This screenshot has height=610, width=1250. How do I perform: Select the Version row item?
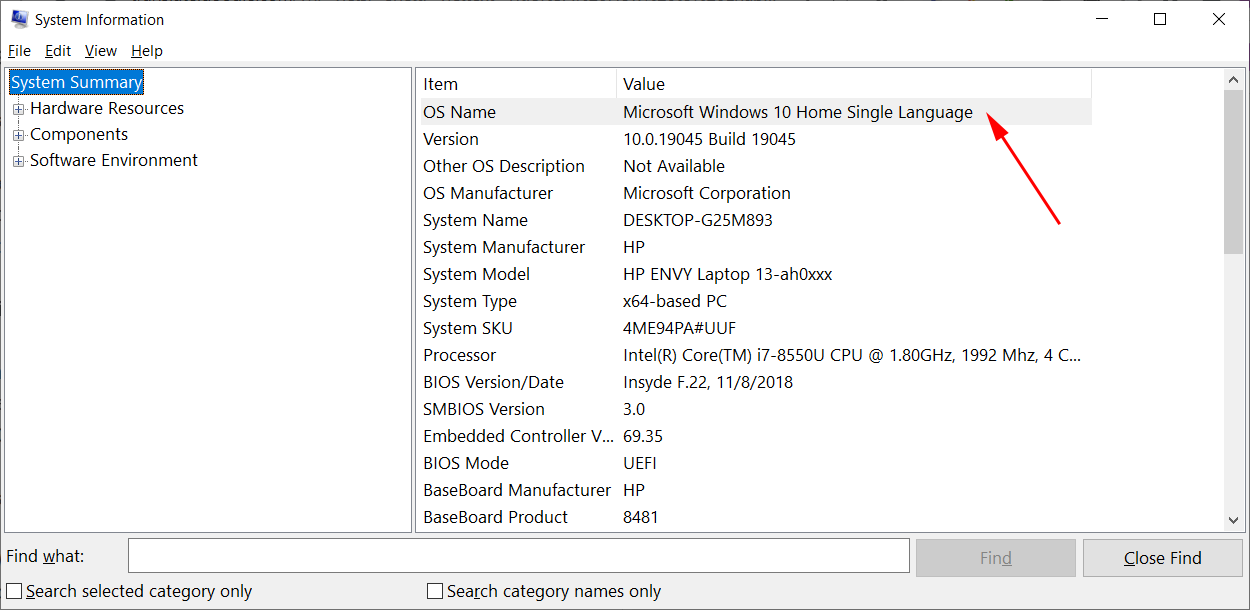[x=755, y=139]
